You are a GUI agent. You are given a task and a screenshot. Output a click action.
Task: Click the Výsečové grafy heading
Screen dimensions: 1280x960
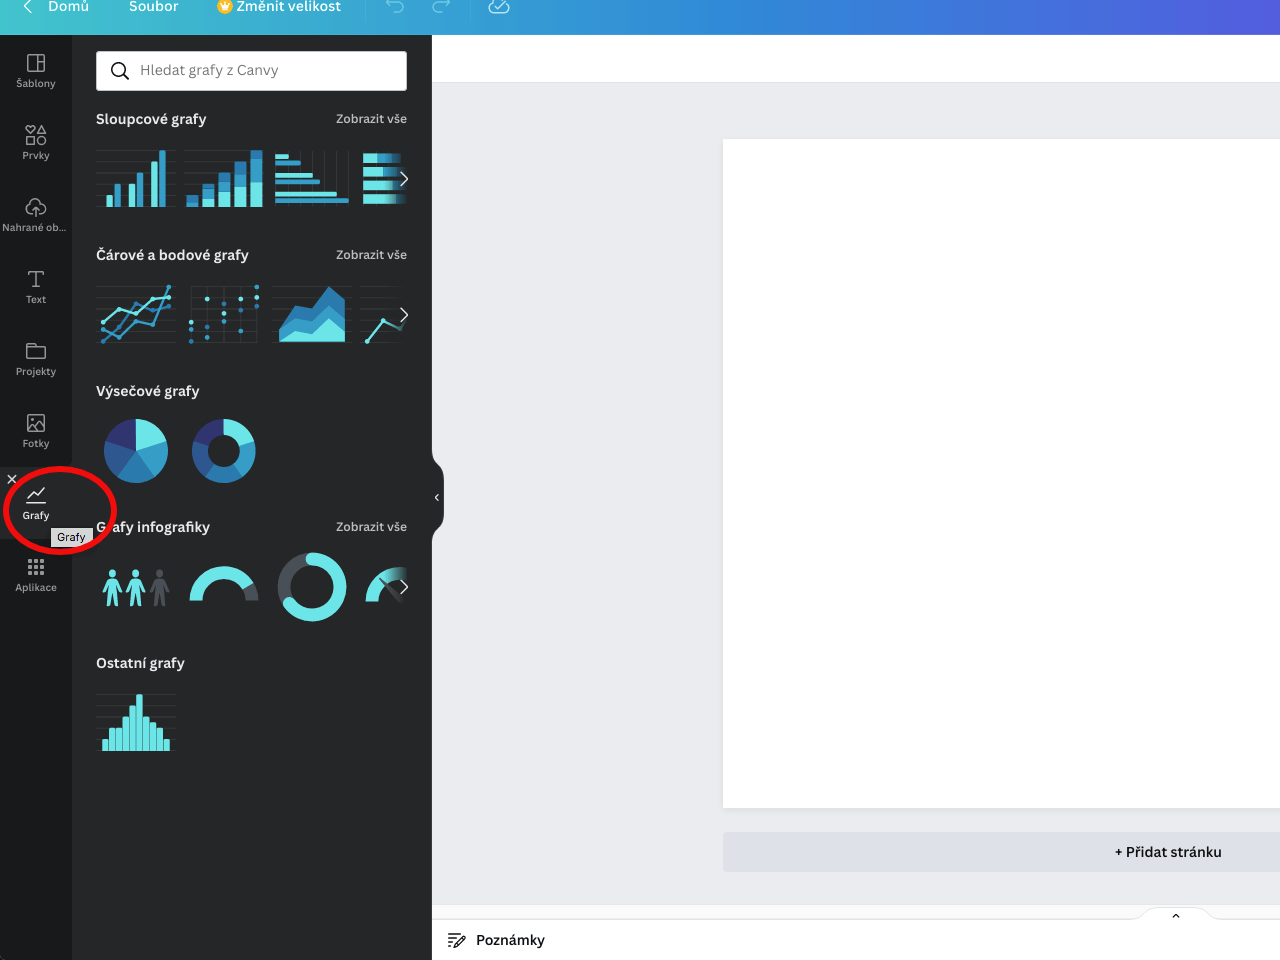tap(148, 391)
